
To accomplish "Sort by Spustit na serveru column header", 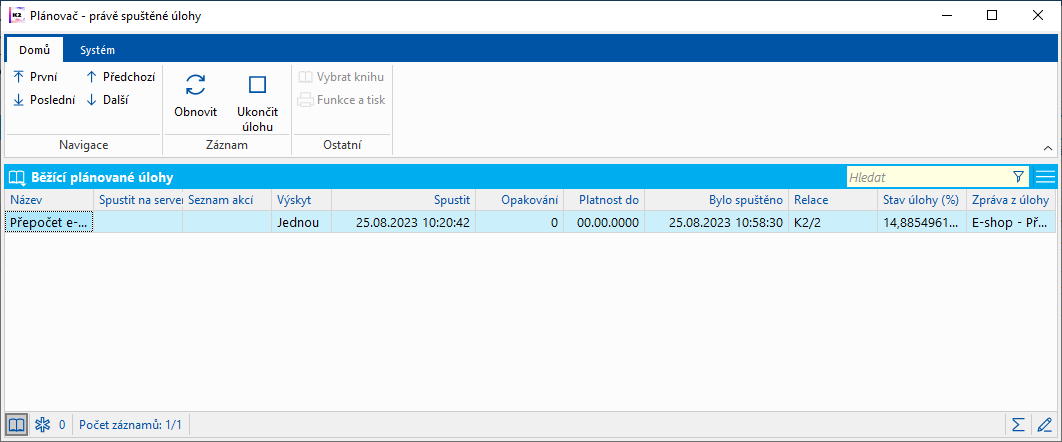I will 138,200.
